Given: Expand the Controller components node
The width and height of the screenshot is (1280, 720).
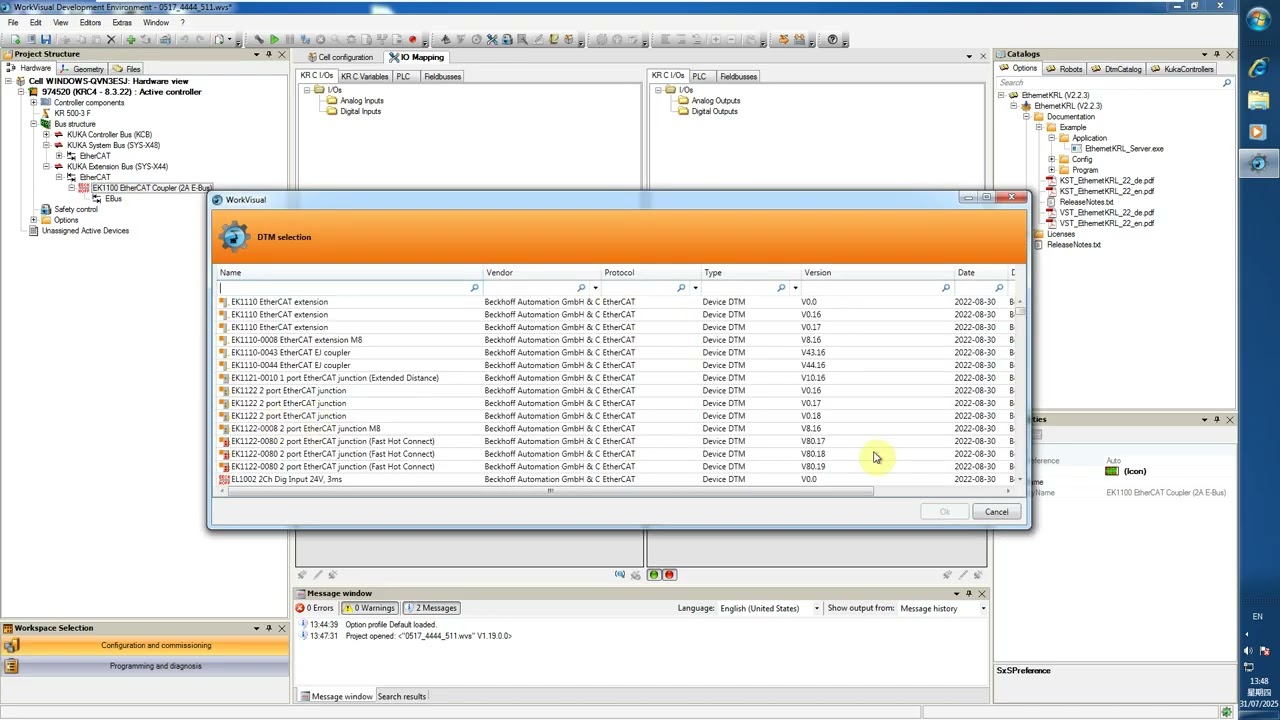Looking at the screenshot, I should [x=33, y=102].
